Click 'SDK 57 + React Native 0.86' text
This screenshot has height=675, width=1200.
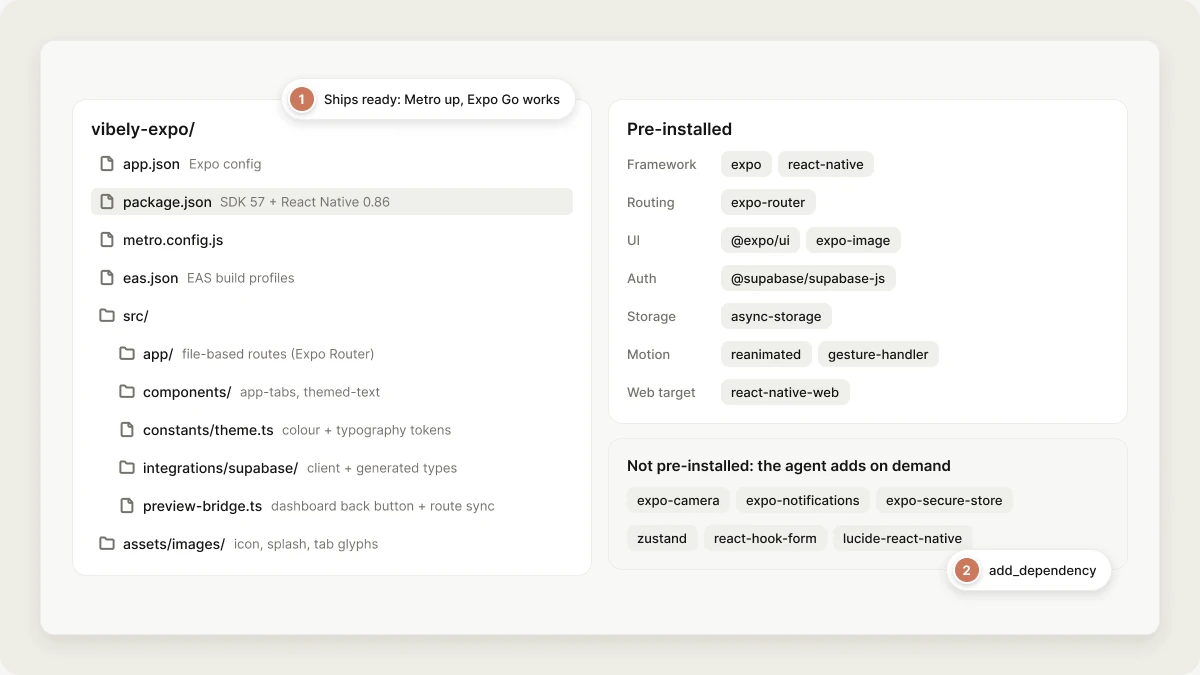point(305,202)
